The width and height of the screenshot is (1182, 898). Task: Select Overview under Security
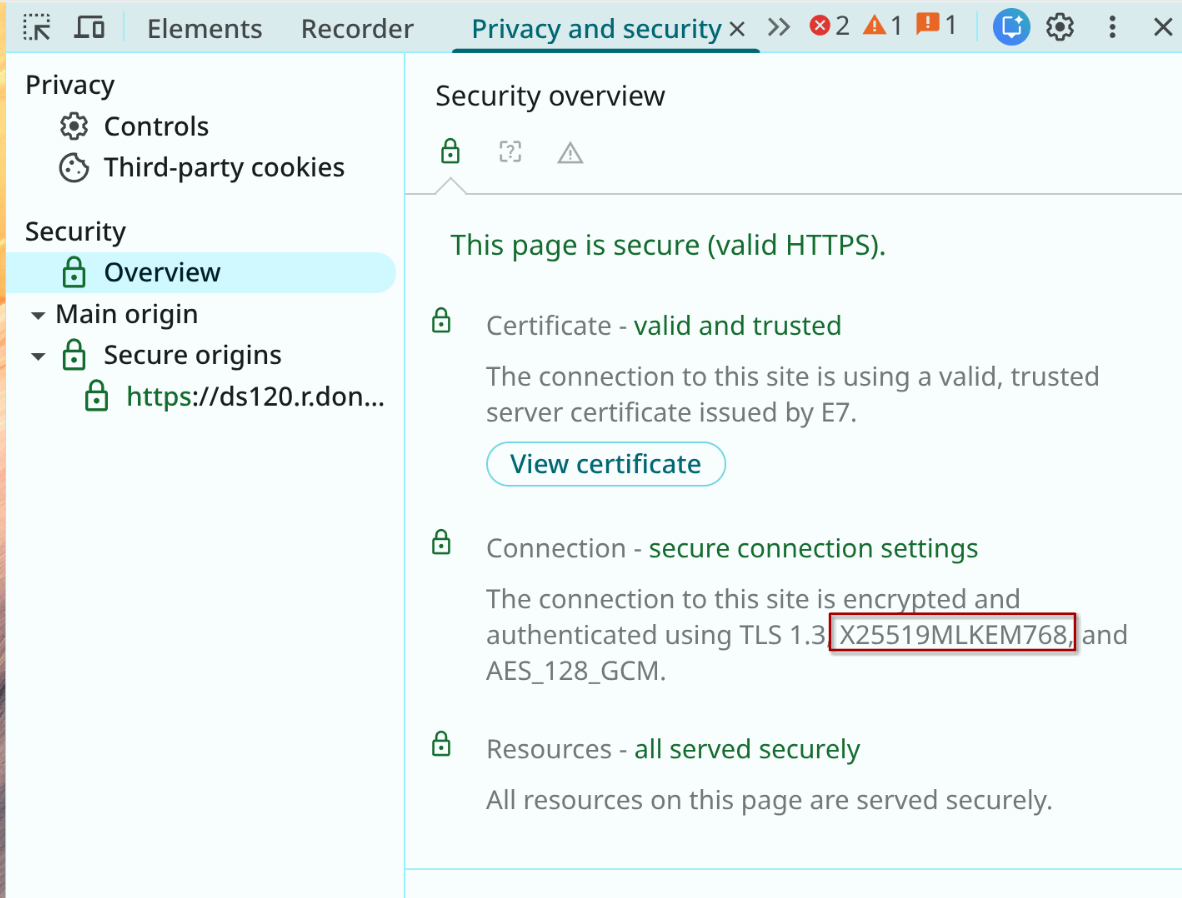pyautogui.click(x=161, y=273)
